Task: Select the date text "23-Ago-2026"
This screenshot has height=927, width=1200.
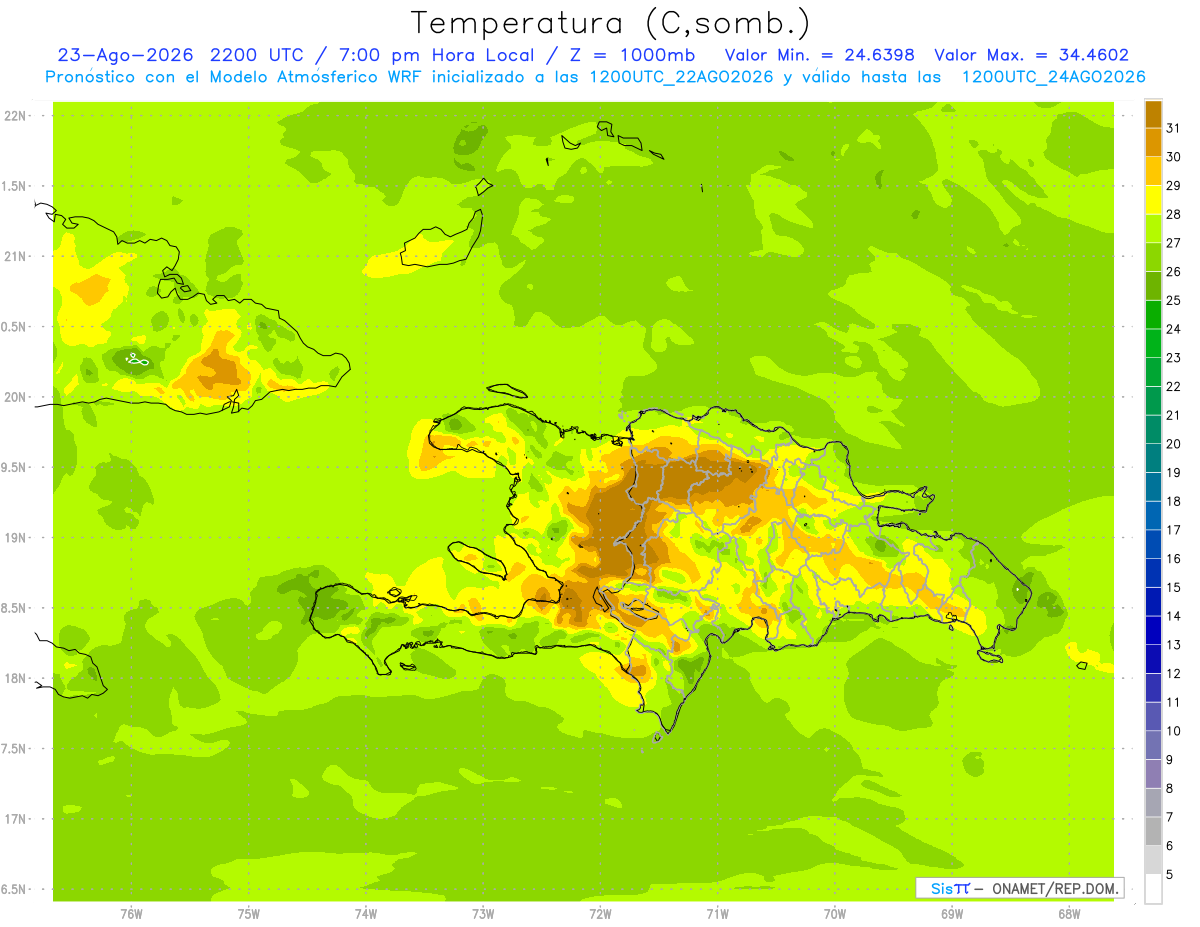Action: (126, 55)
